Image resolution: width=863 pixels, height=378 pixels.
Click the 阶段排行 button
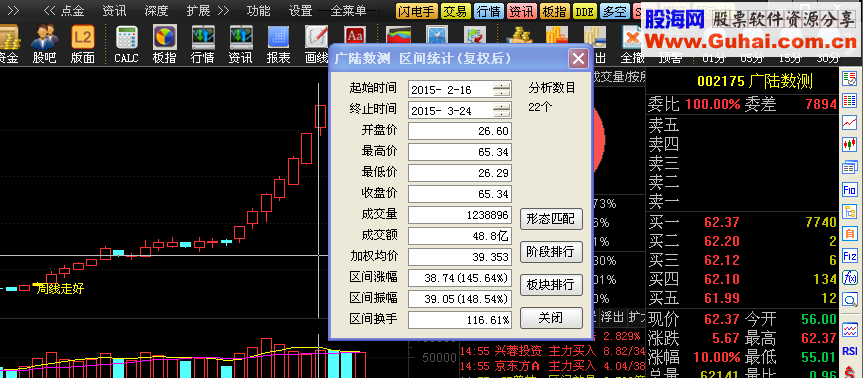pos(551,252)
